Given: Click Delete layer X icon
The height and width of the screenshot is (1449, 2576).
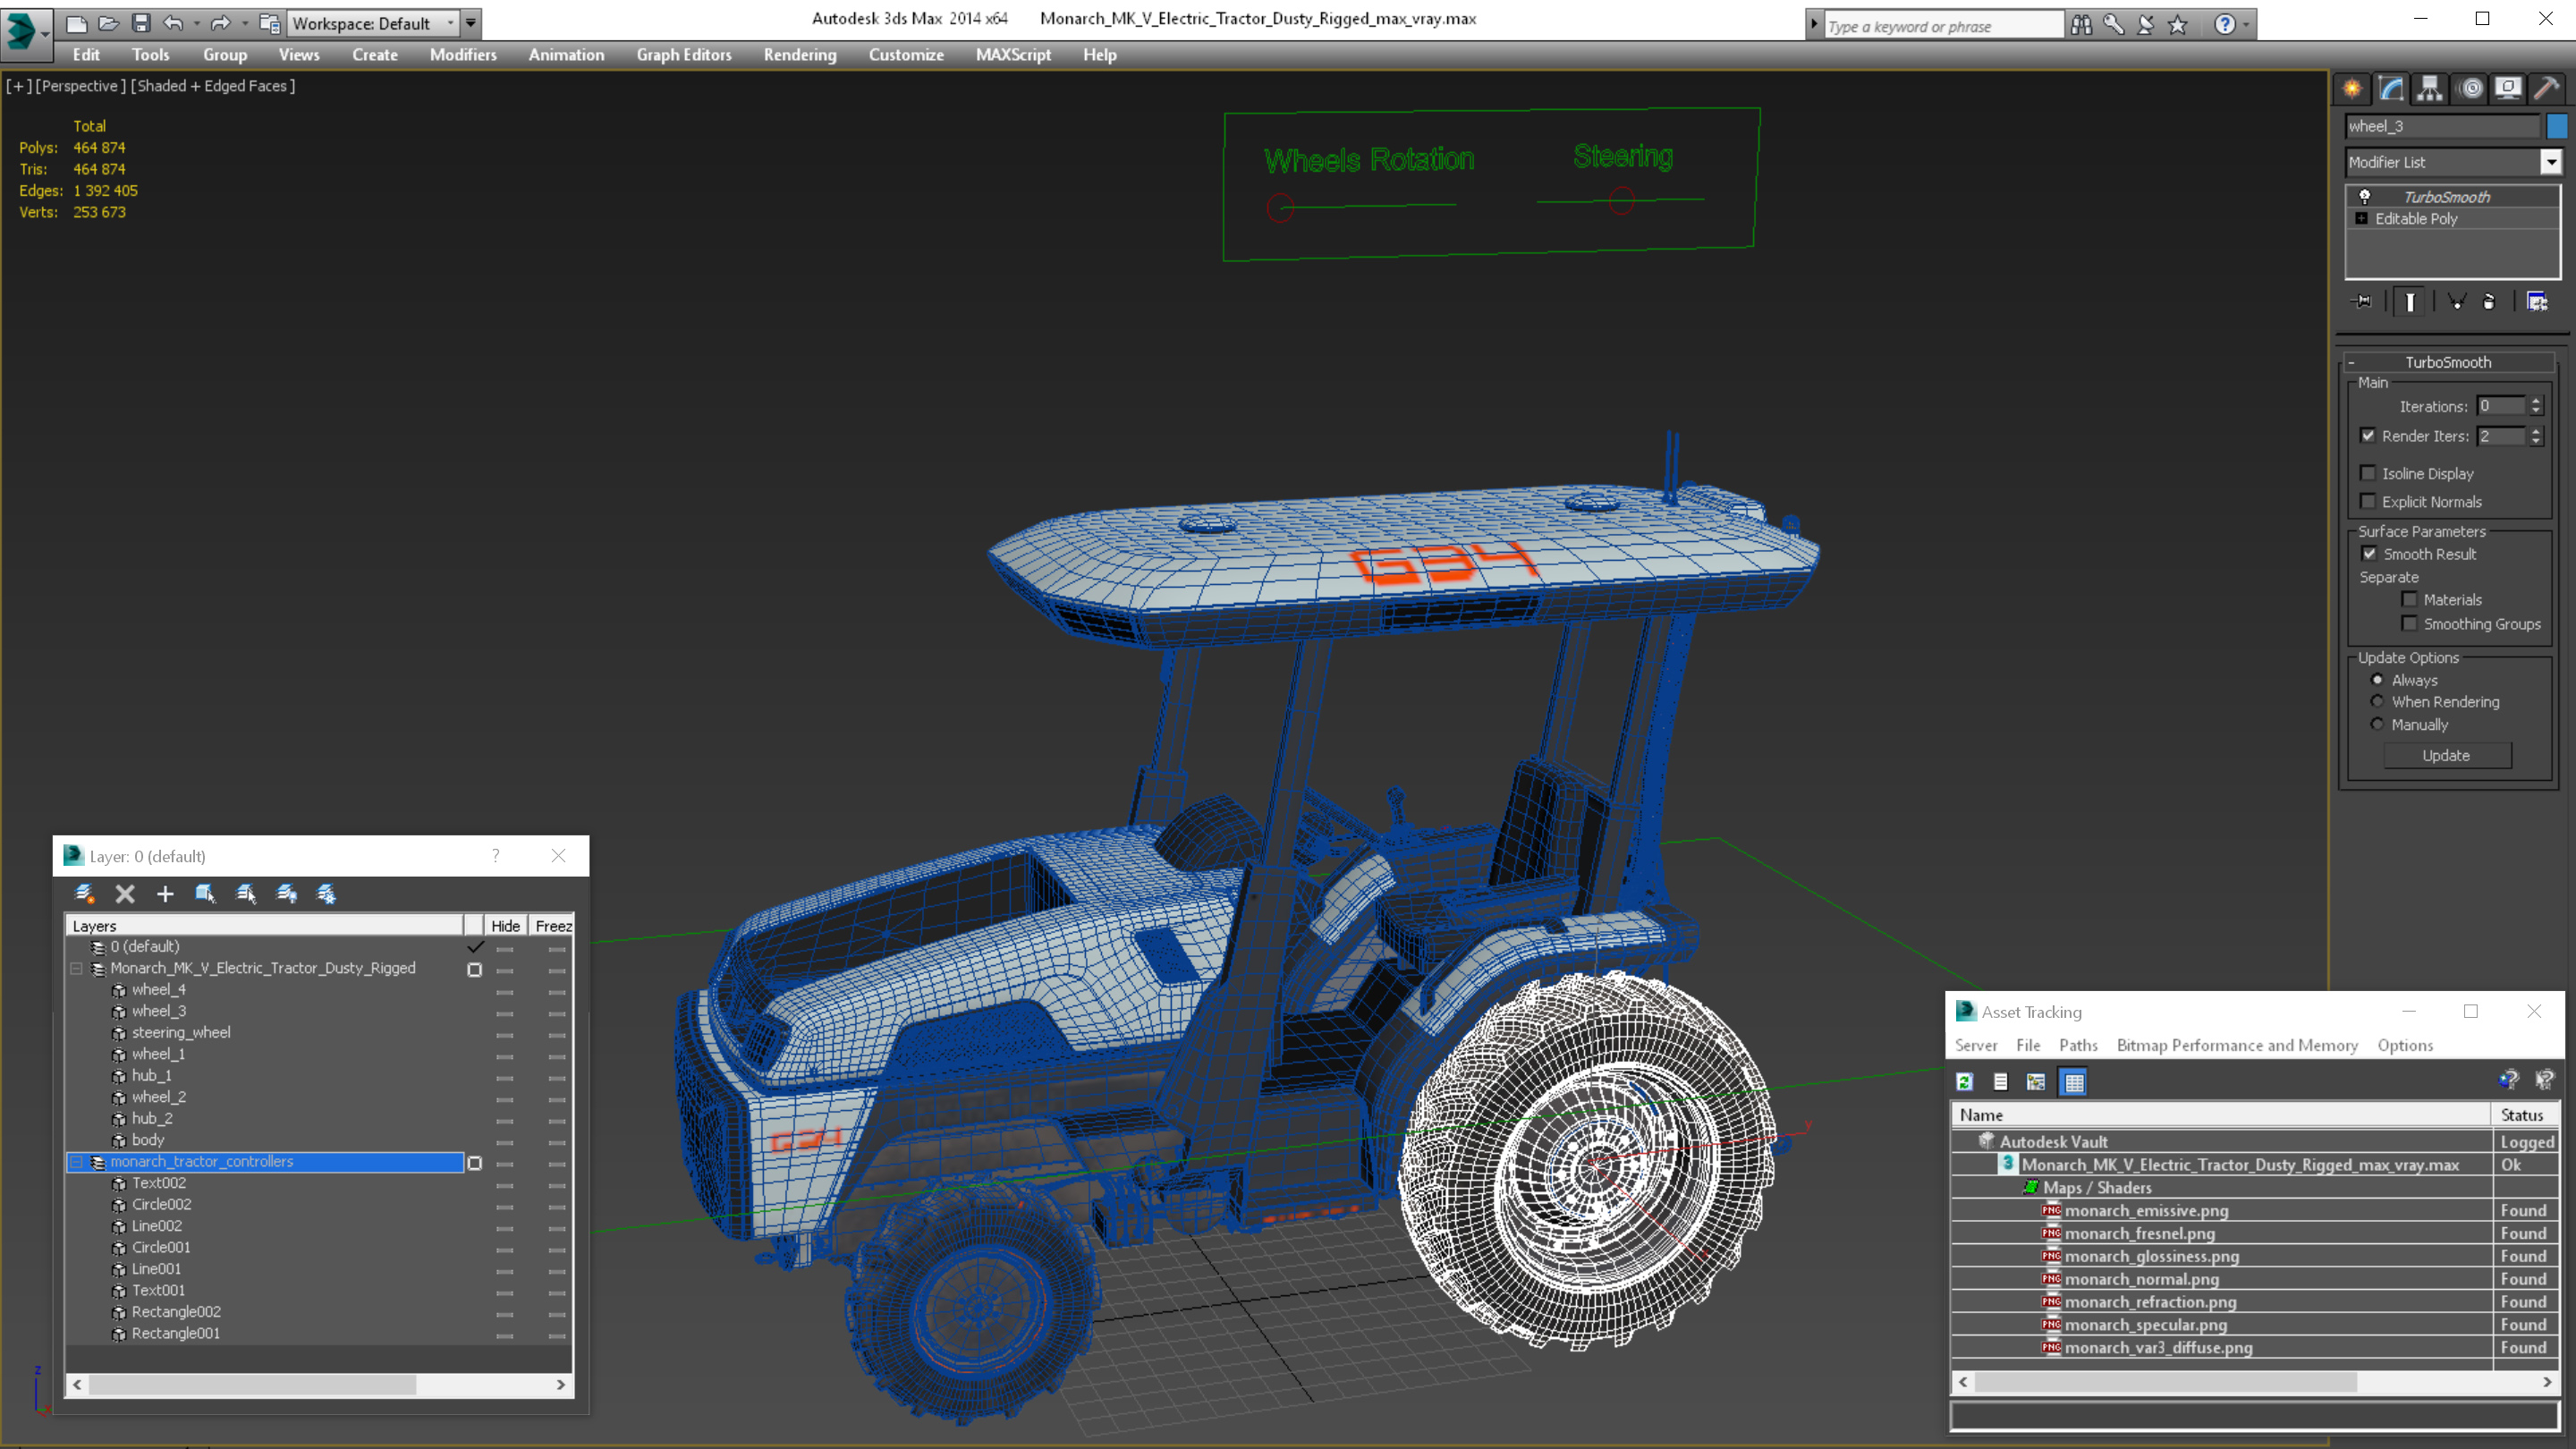Looking at the screenshot, I should pos(125,894).
